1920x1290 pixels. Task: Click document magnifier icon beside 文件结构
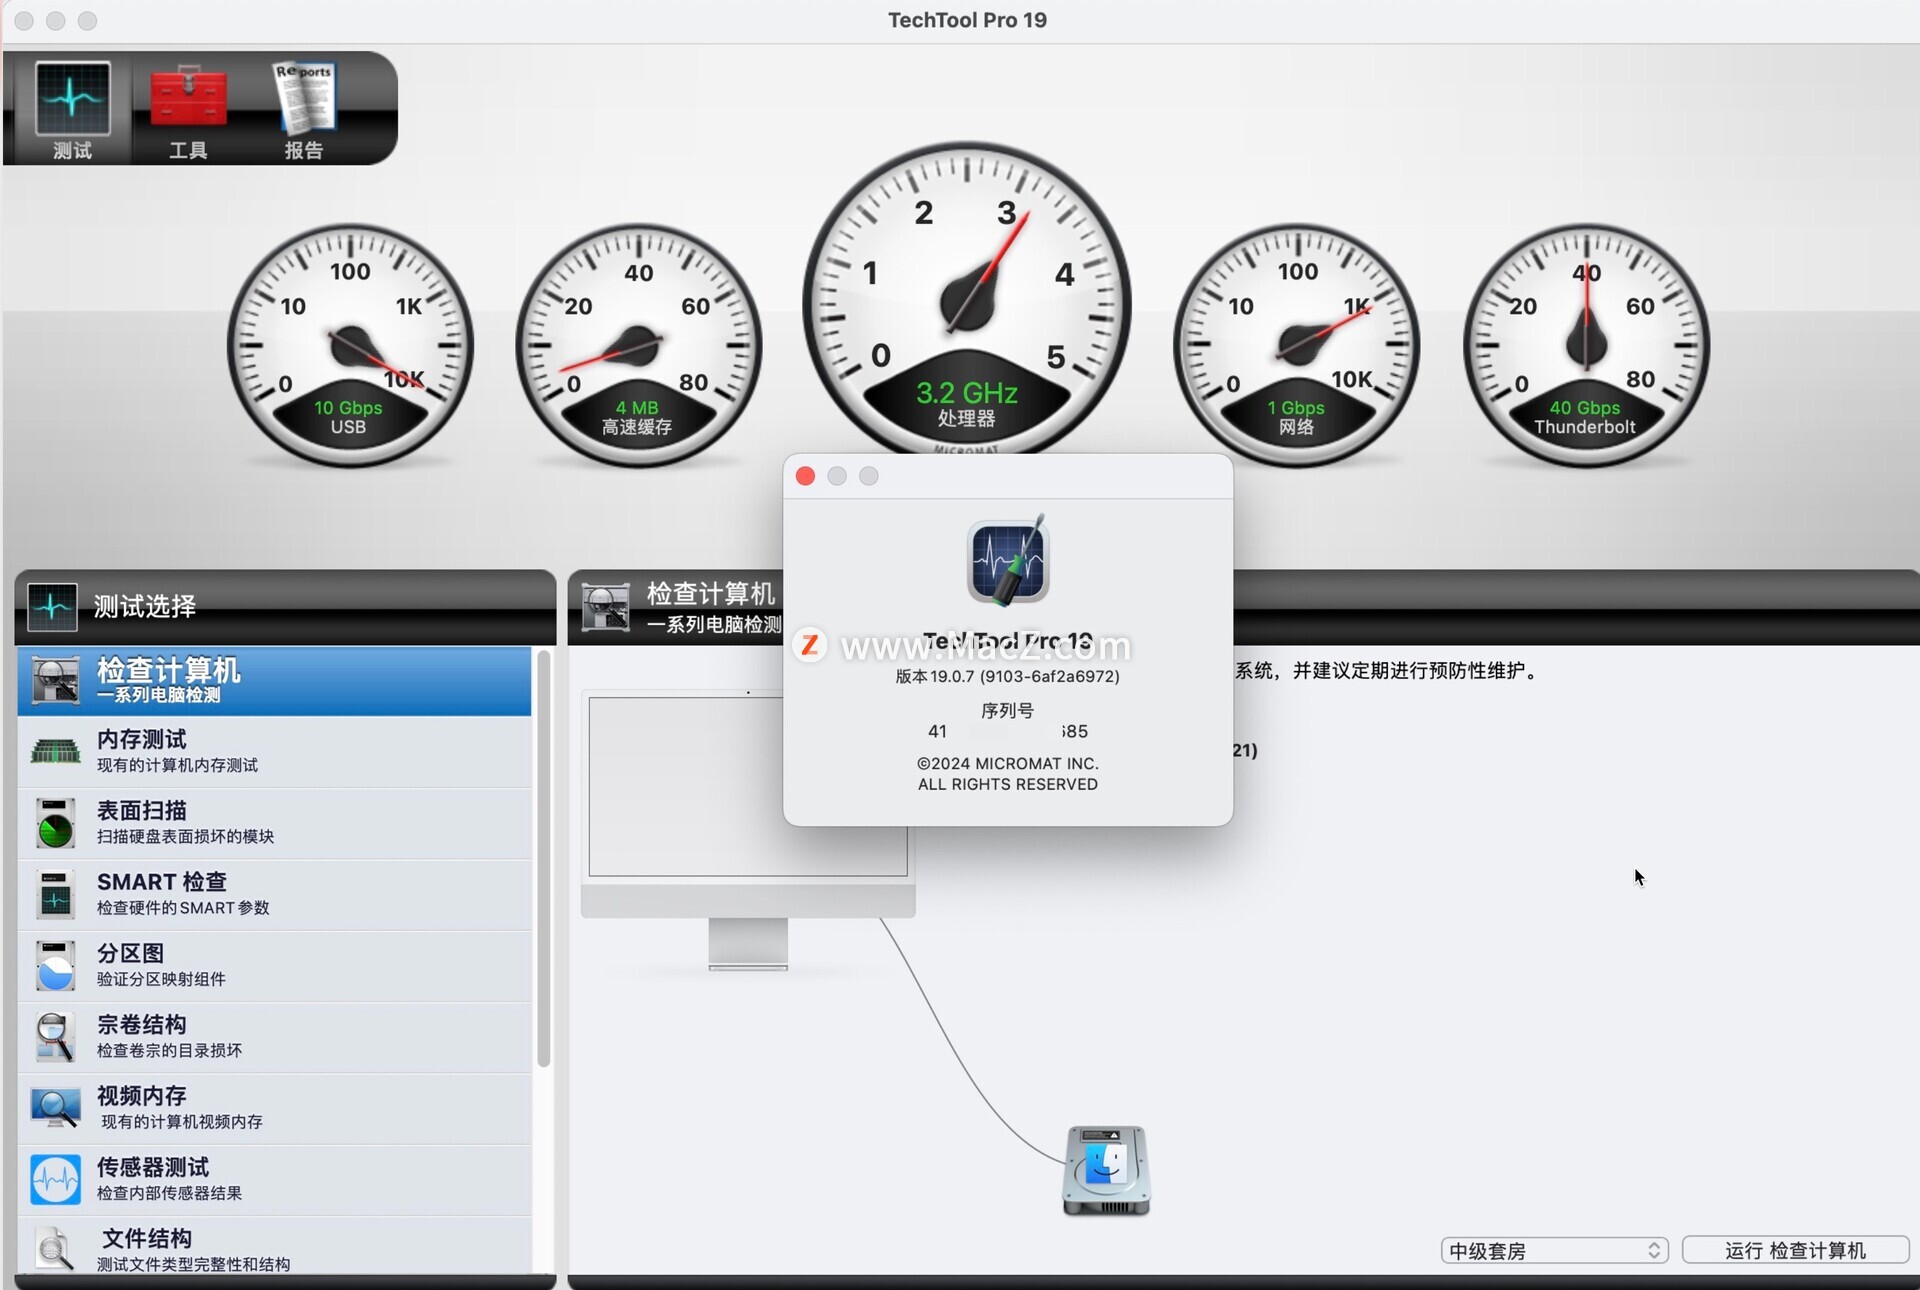55,1249
